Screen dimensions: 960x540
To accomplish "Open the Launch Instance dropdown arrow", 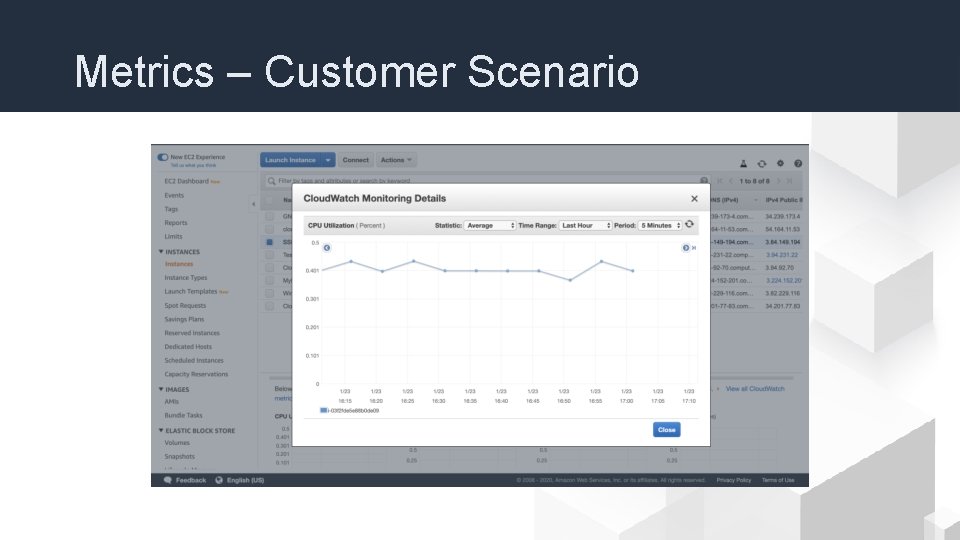I will pyautogui.click(x=328, y=160).
